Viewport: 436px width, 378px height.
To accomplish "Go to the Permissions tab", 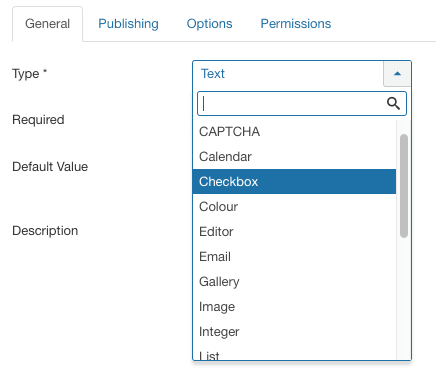I will pyautogui.click(x=296, y=24).
